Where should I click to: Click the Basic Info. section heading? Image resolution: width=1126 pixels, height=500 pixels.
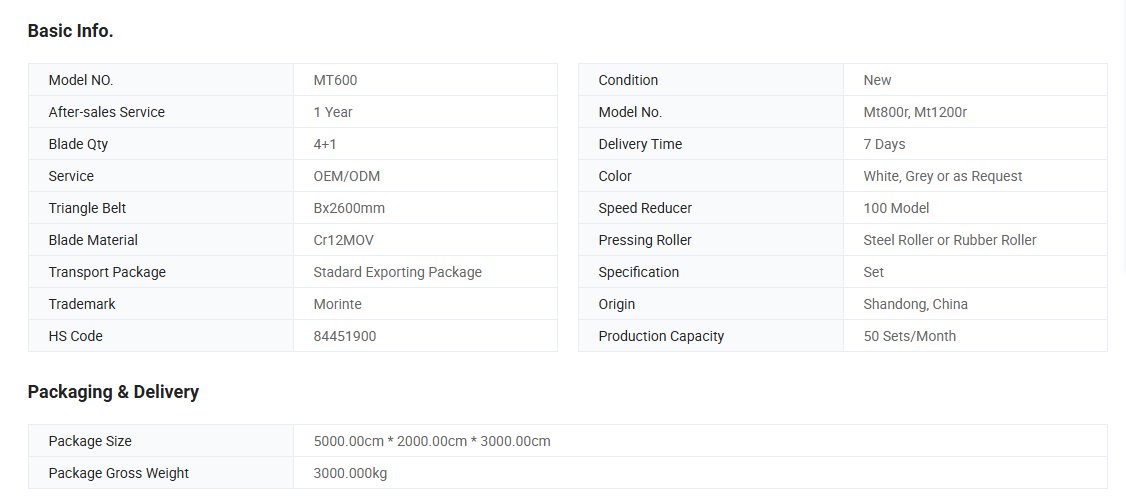(x=70, y=31)
